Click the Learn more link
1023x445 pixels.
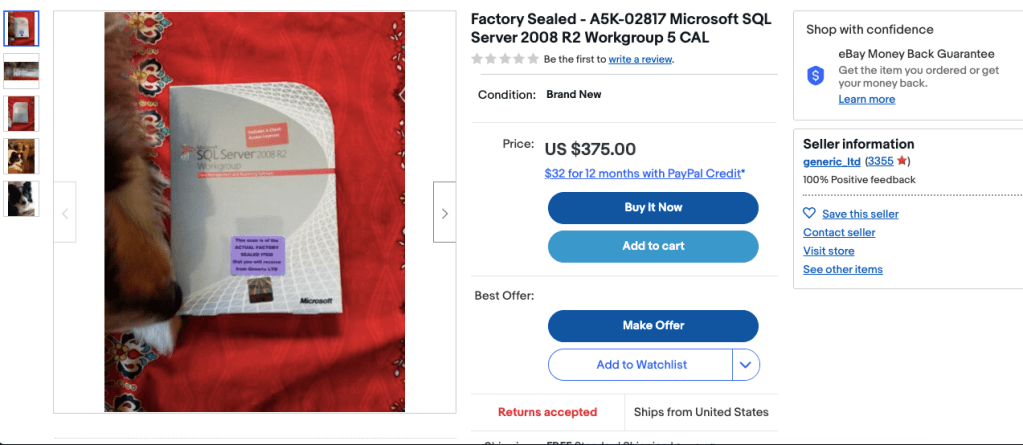866,99
